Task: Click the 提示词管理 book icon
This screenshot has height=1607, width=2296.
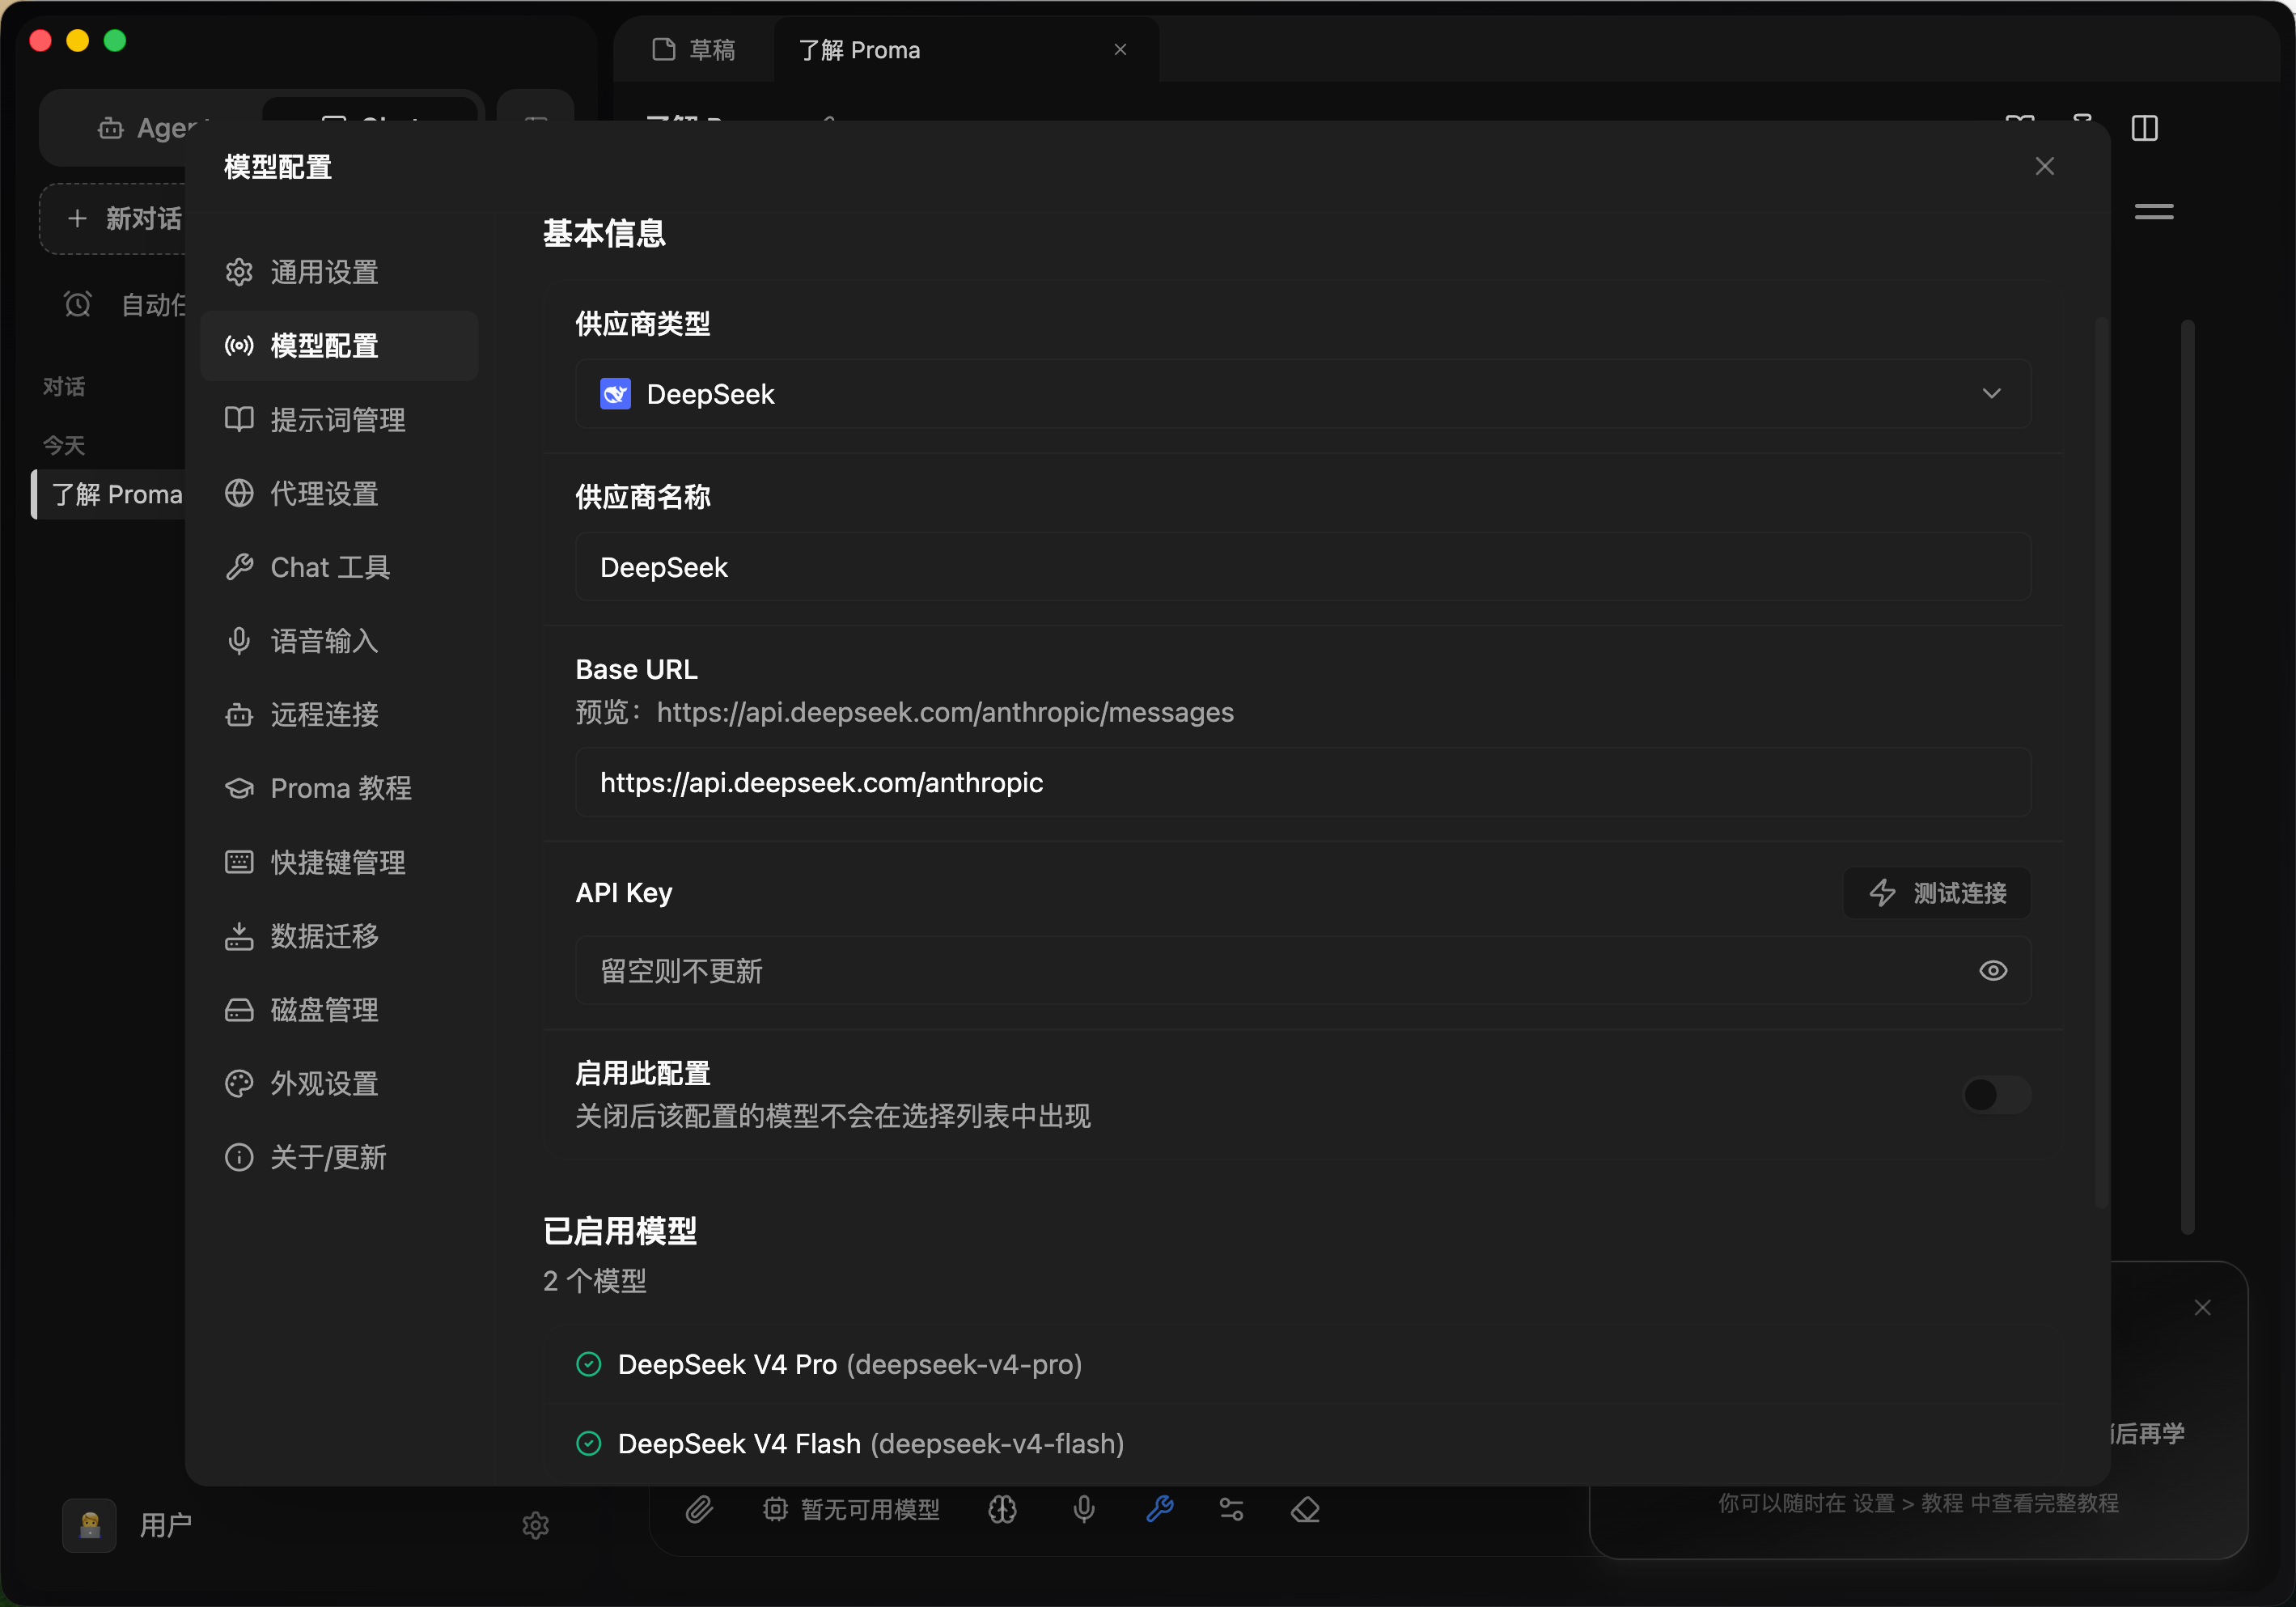Action: click(x=239, y=420)
